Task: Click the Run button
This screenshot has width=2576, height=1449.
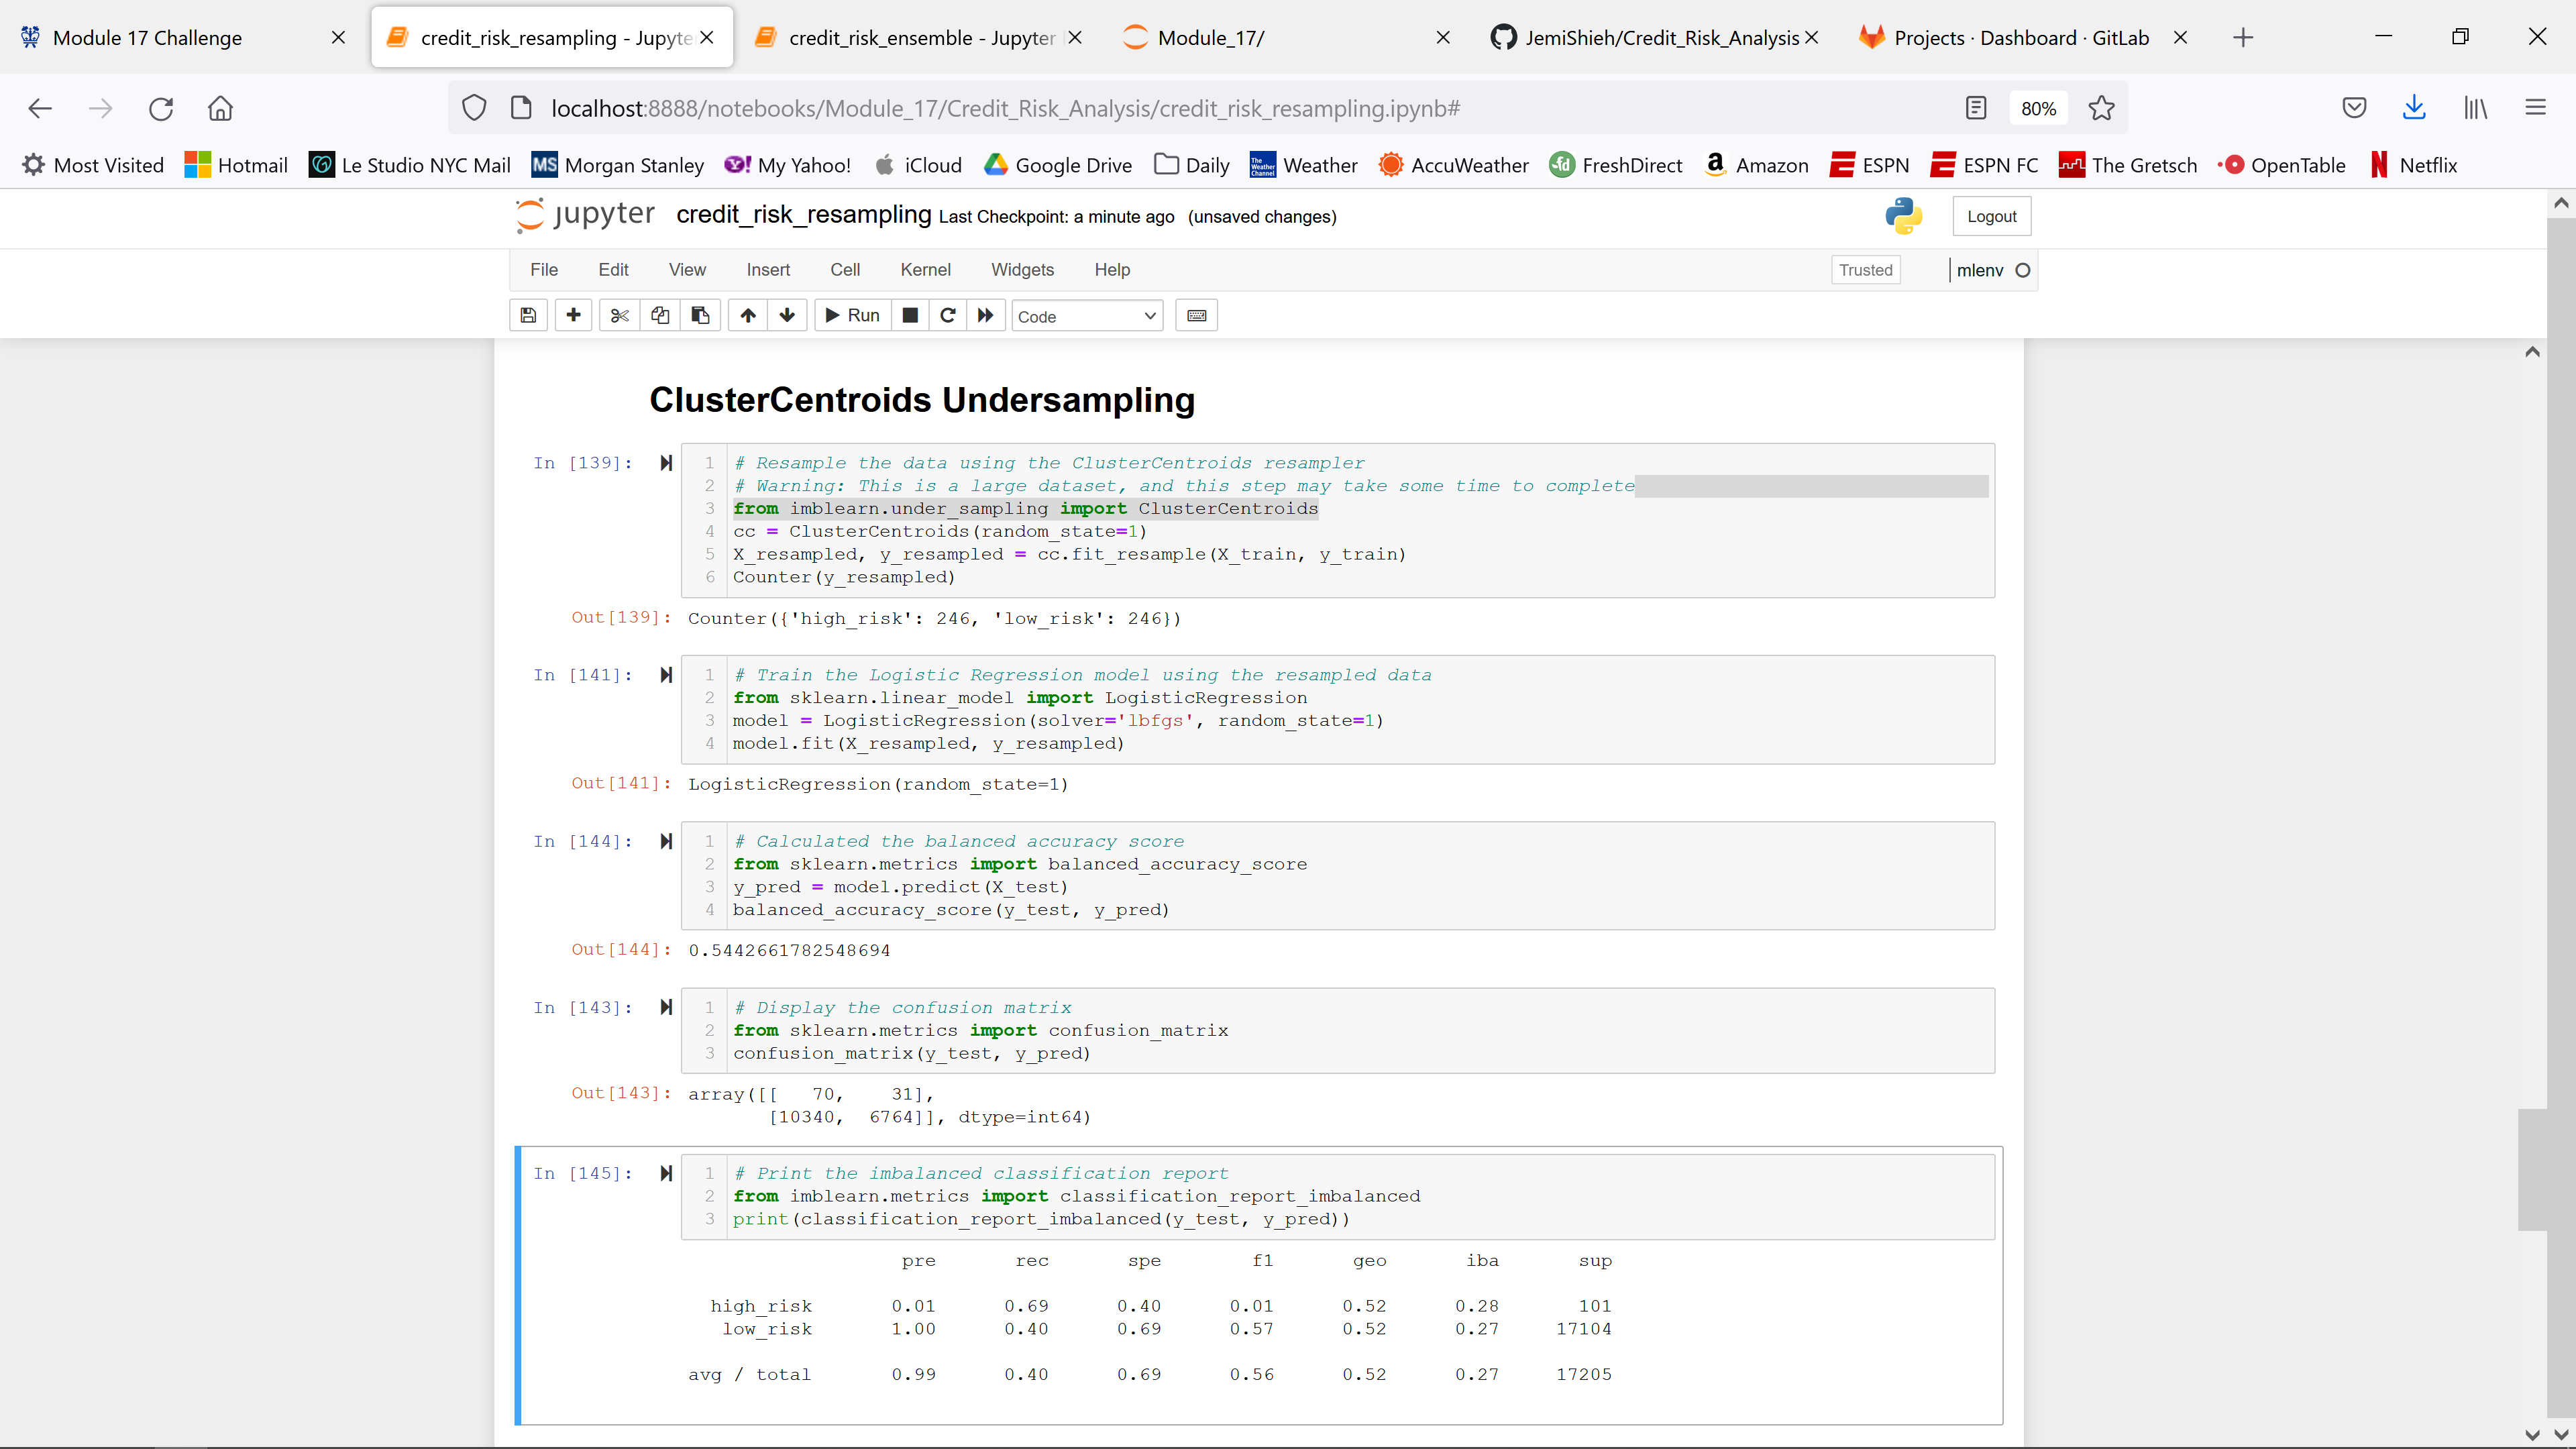Action: click(x=852, y=316)
